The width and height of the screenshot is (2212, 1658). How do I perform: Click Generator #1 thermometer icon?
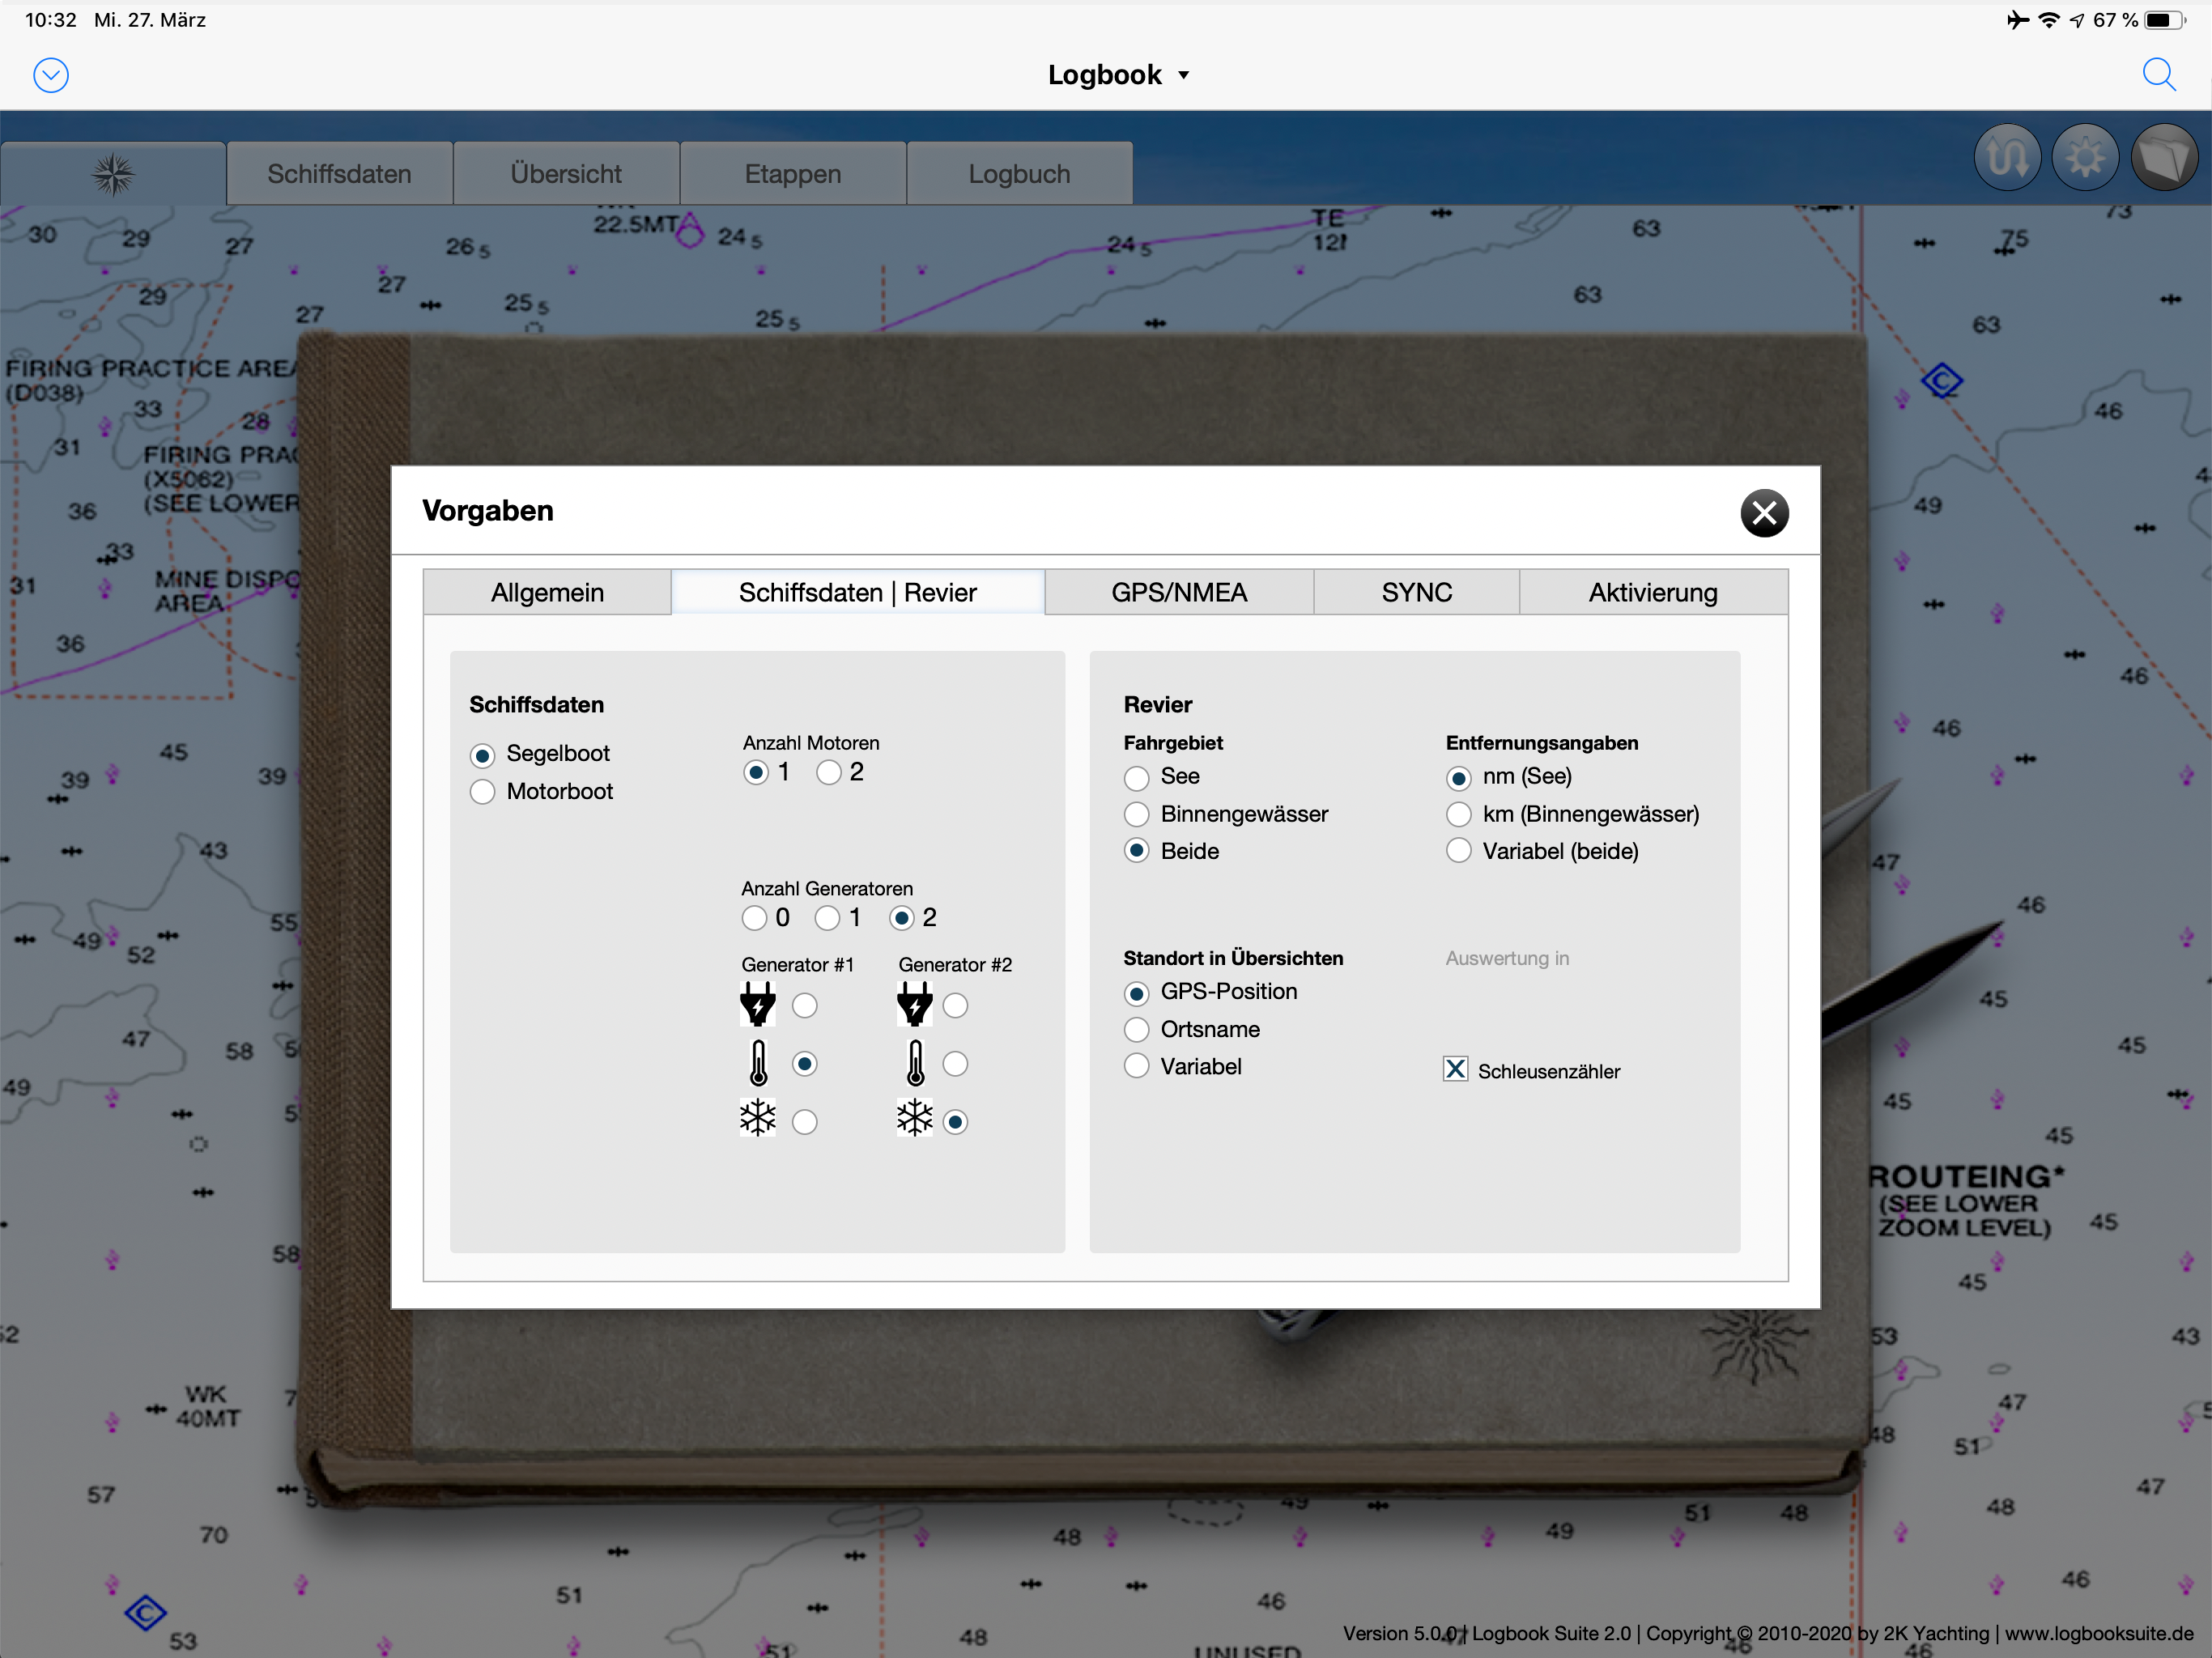pos(759,1063)
